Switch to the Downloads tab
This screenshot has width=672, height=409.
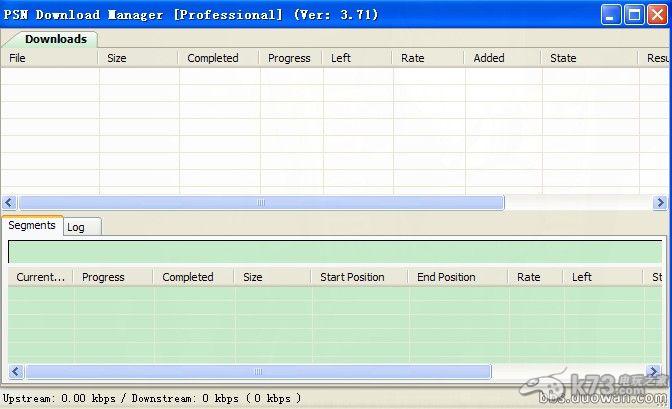pyautogui.click(x=55, y=39)
